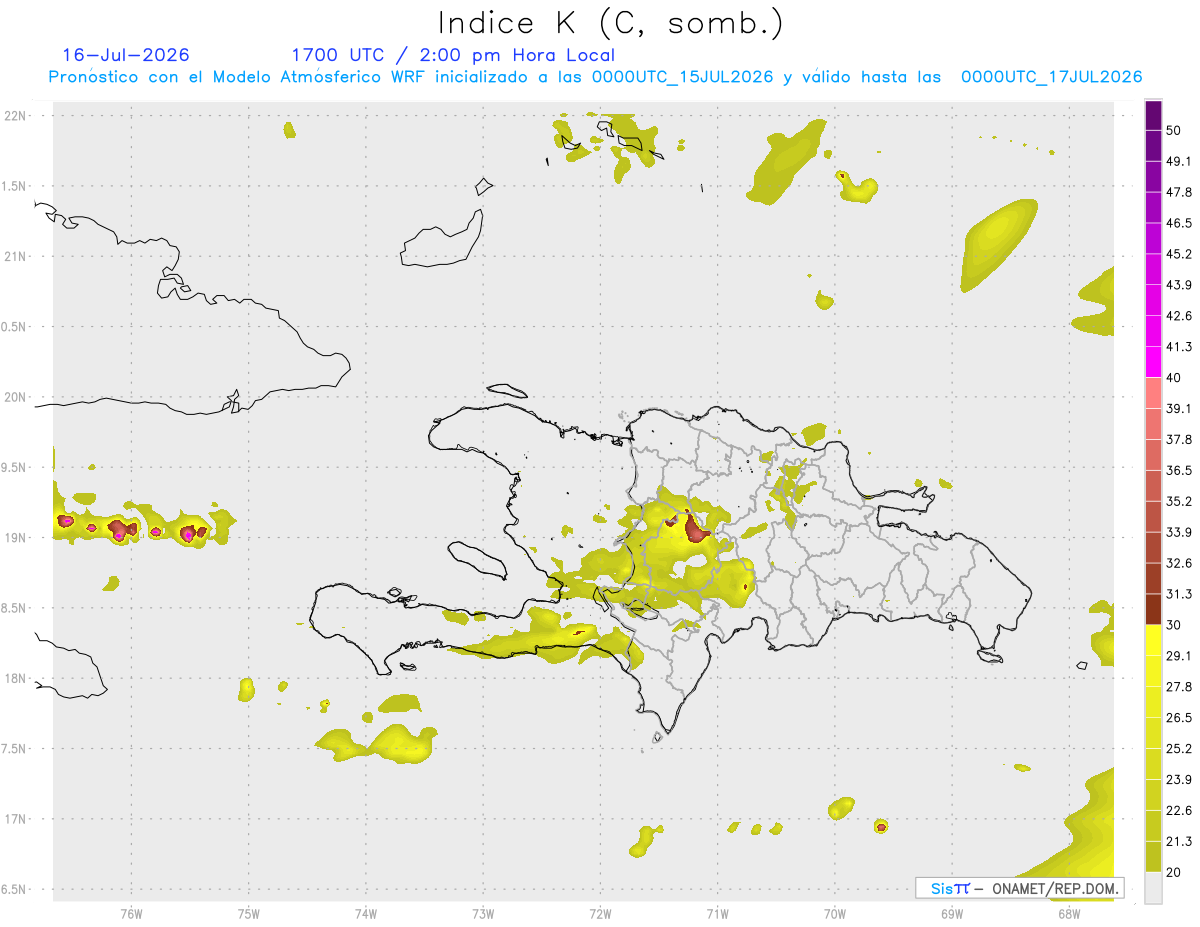Click the '74W' longitude axis label

[x=366, y=913]
